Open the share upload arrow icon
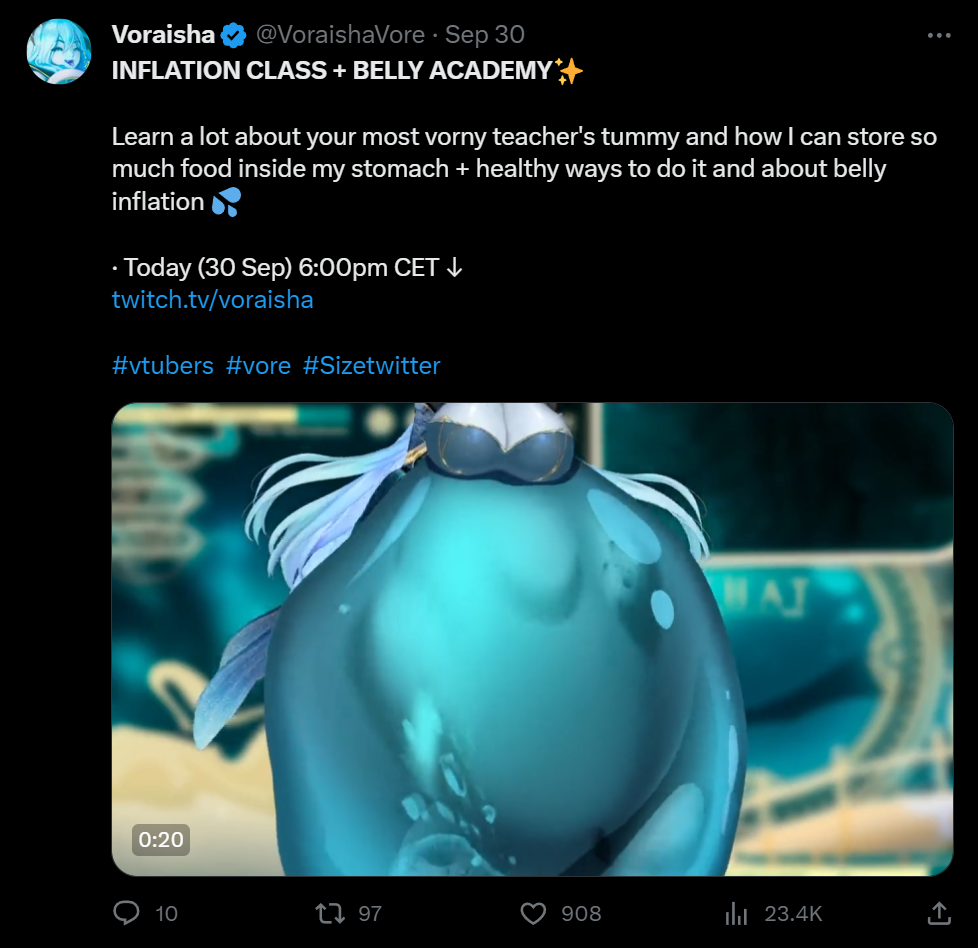The height and width of the screenshot is (948, 978). click(x=939, y=913)
